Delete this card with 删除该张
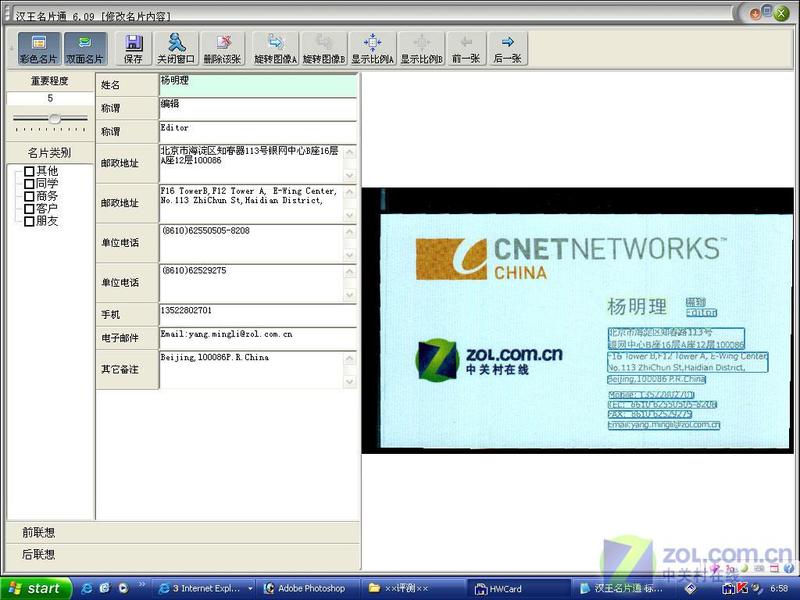 click(x=222, y=48)
